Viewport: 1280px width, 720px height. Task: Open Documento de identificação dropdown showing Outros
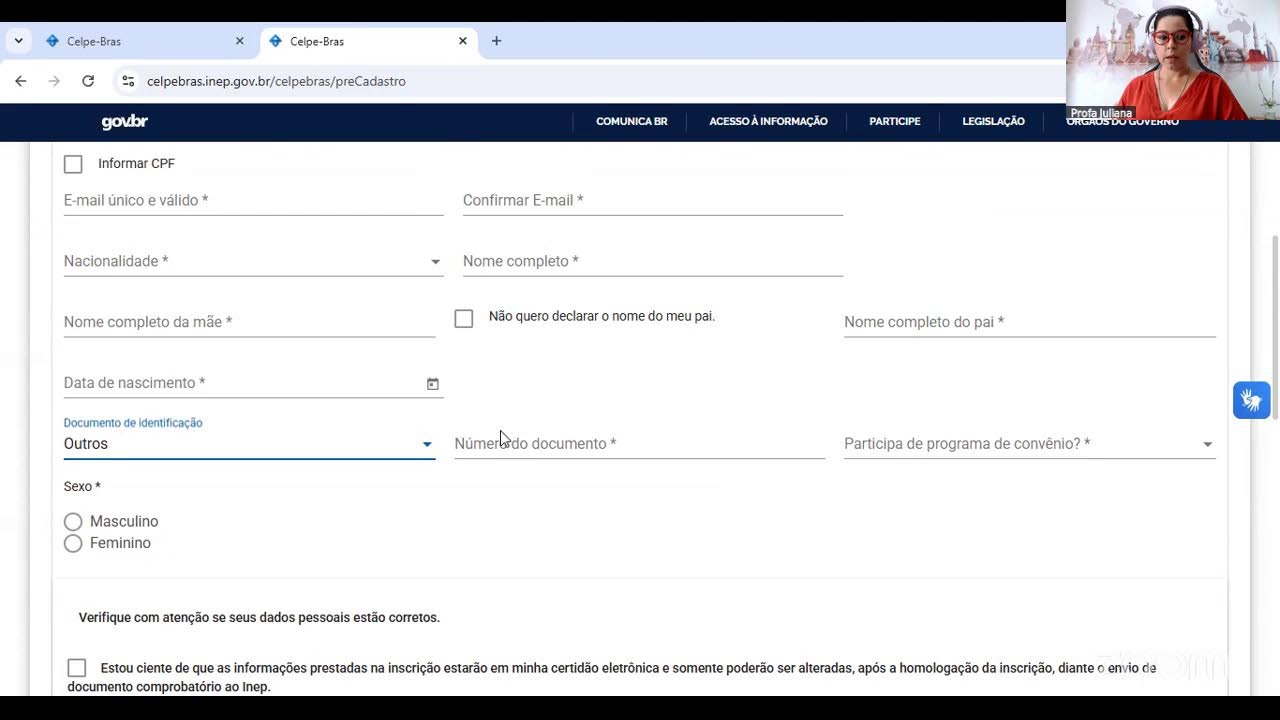click(249, 444)
